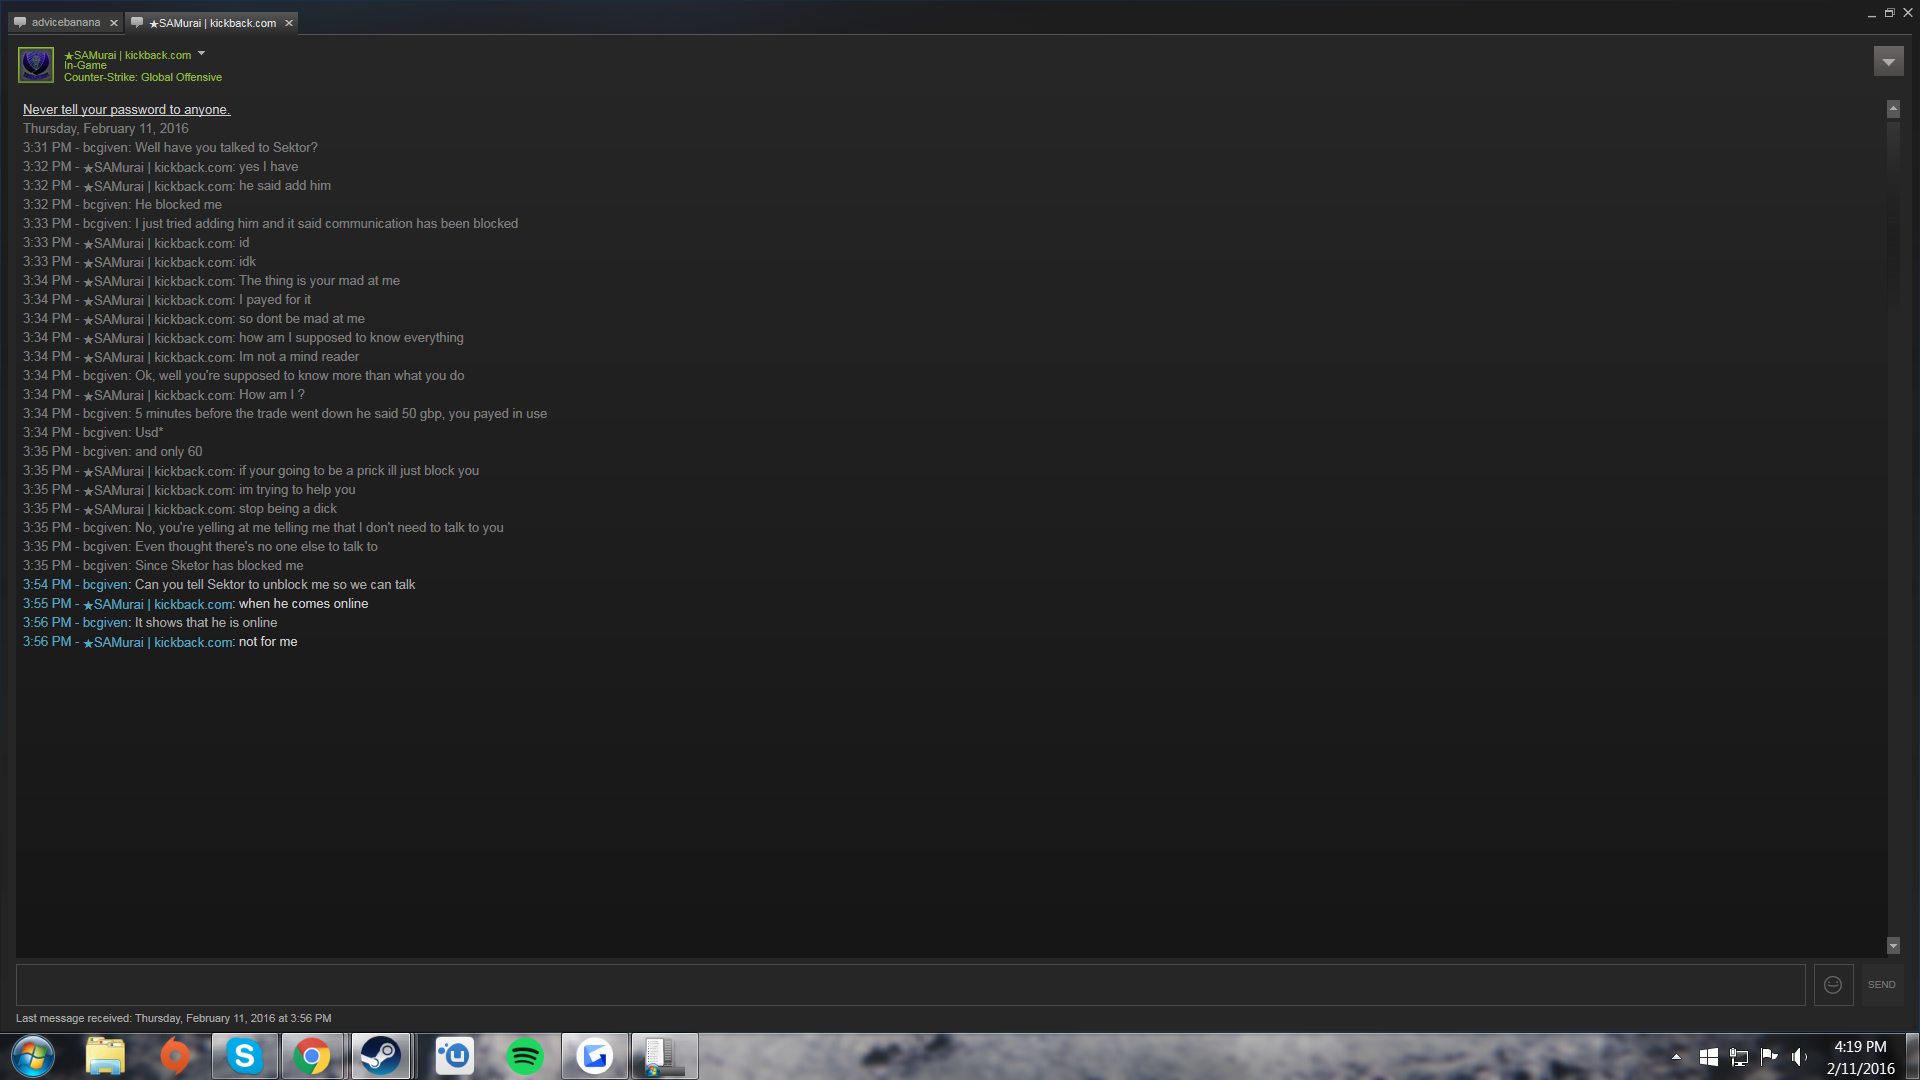
Task: Expand dropdown arrow beside SAMurai's name
Action: tap(201, 54)
